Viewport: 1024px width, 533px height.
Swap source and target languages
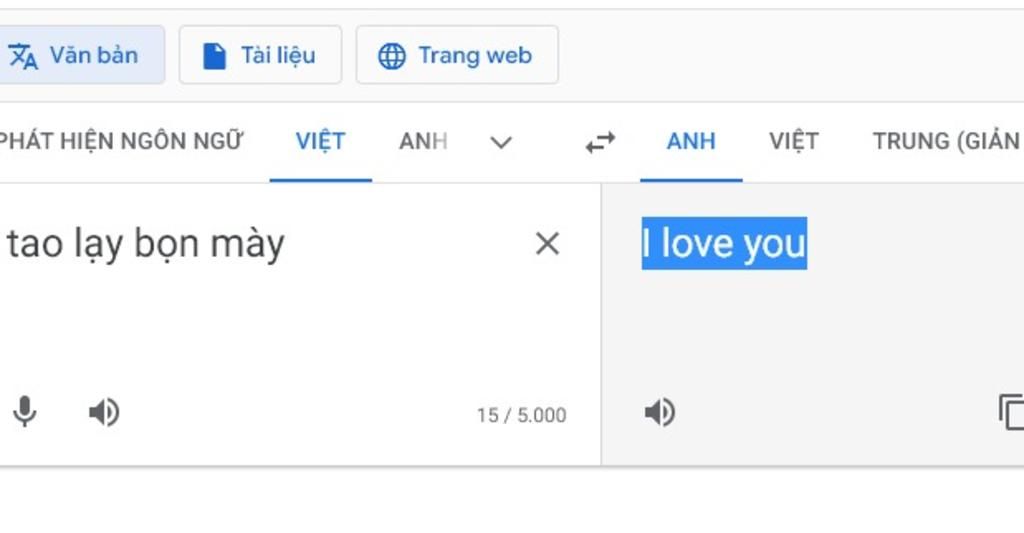(600, 142)
